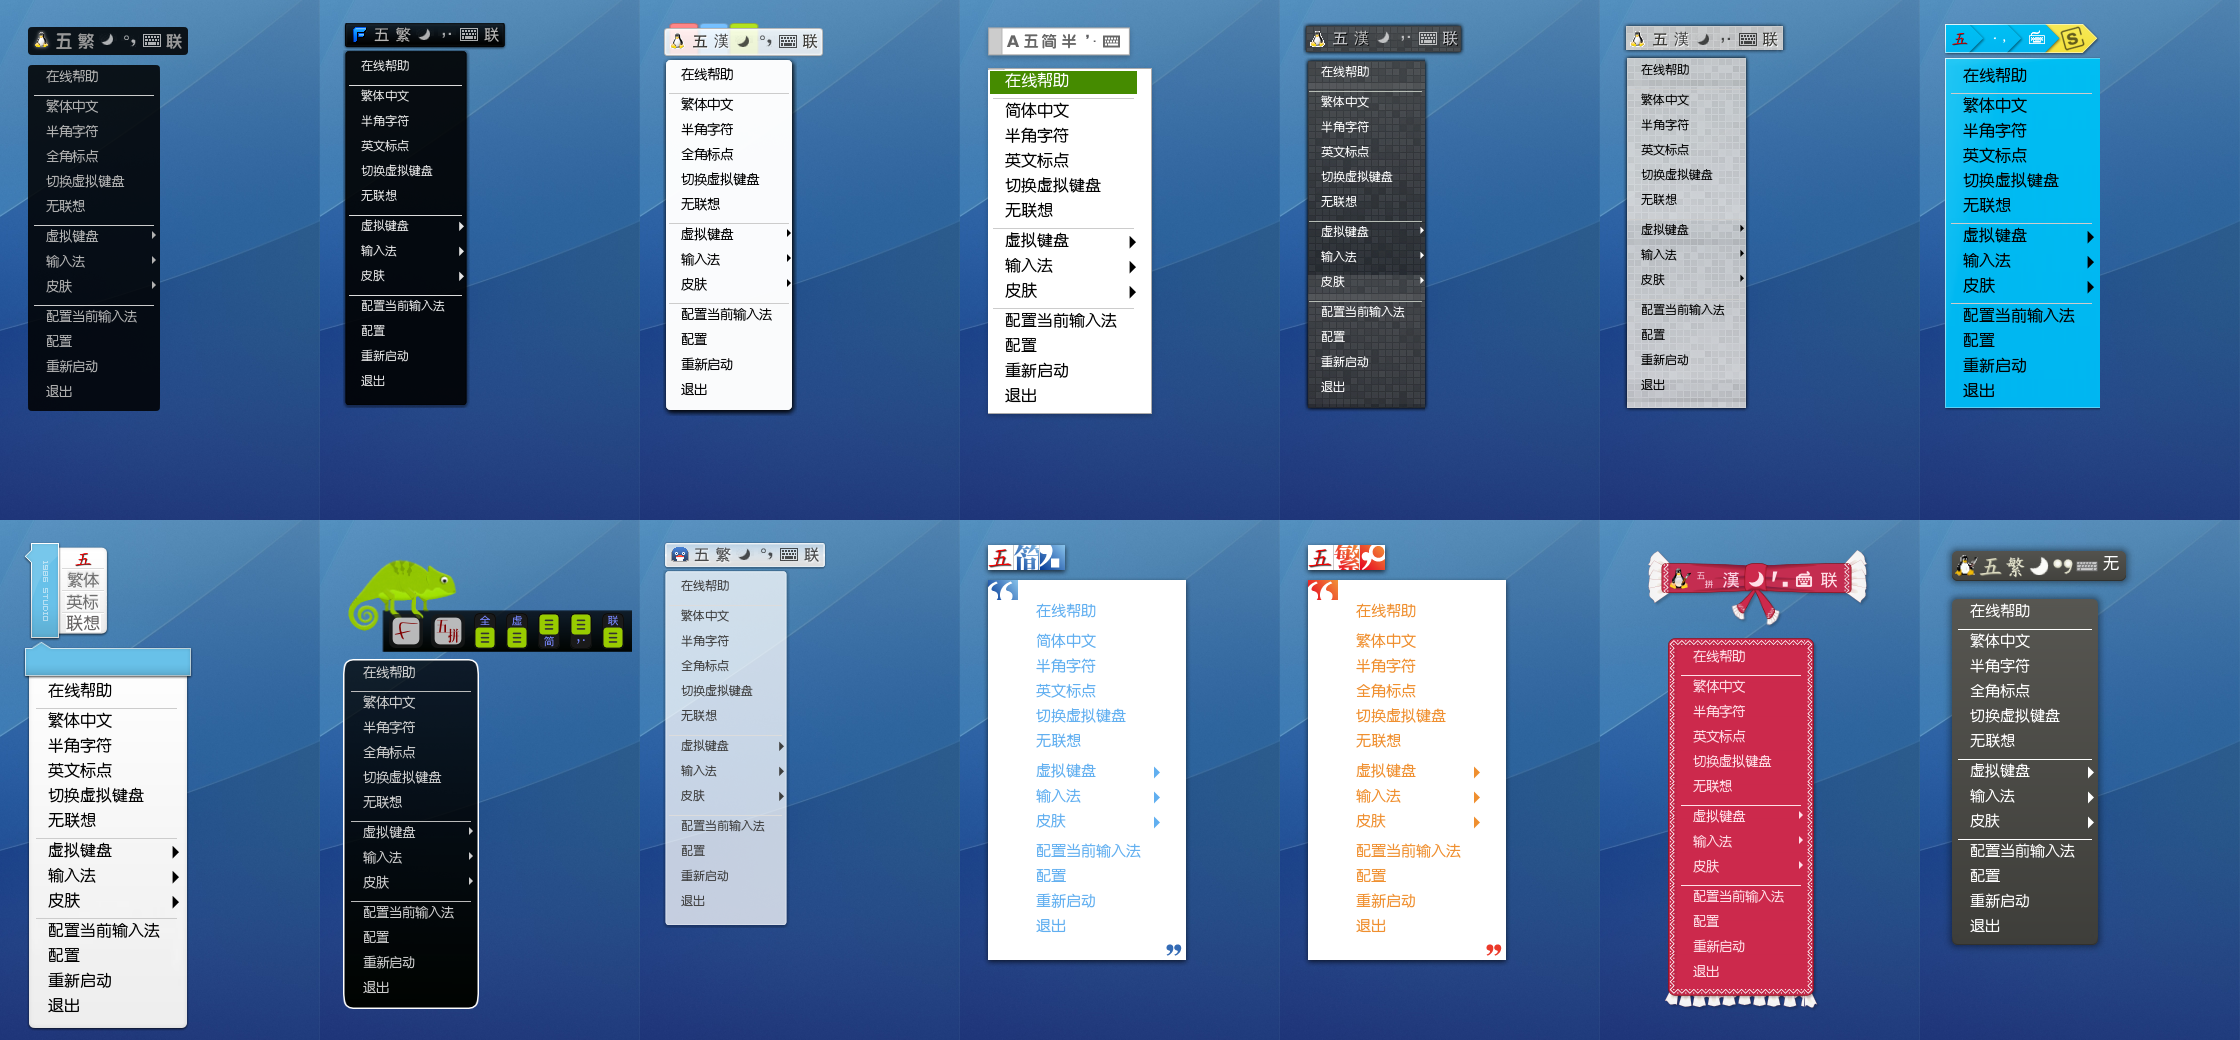Click the penguin in the dark-gray 五繁…无 bar
The width and height of the screenshot is (2240, 1040).
click(1966, 565)
